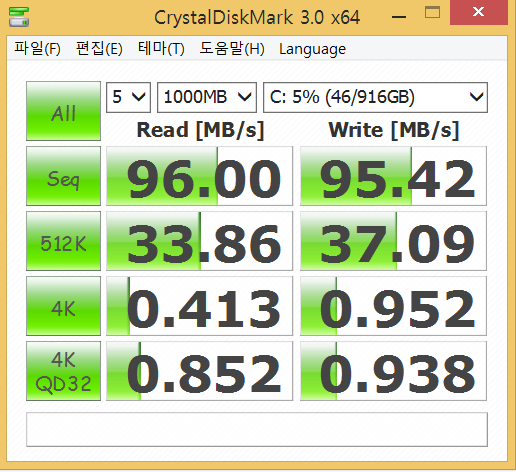Open the 1000MB test size dropdown
The width and height of the screenshot is (516, 472).
pyautogui.click(x=207, y=97)
